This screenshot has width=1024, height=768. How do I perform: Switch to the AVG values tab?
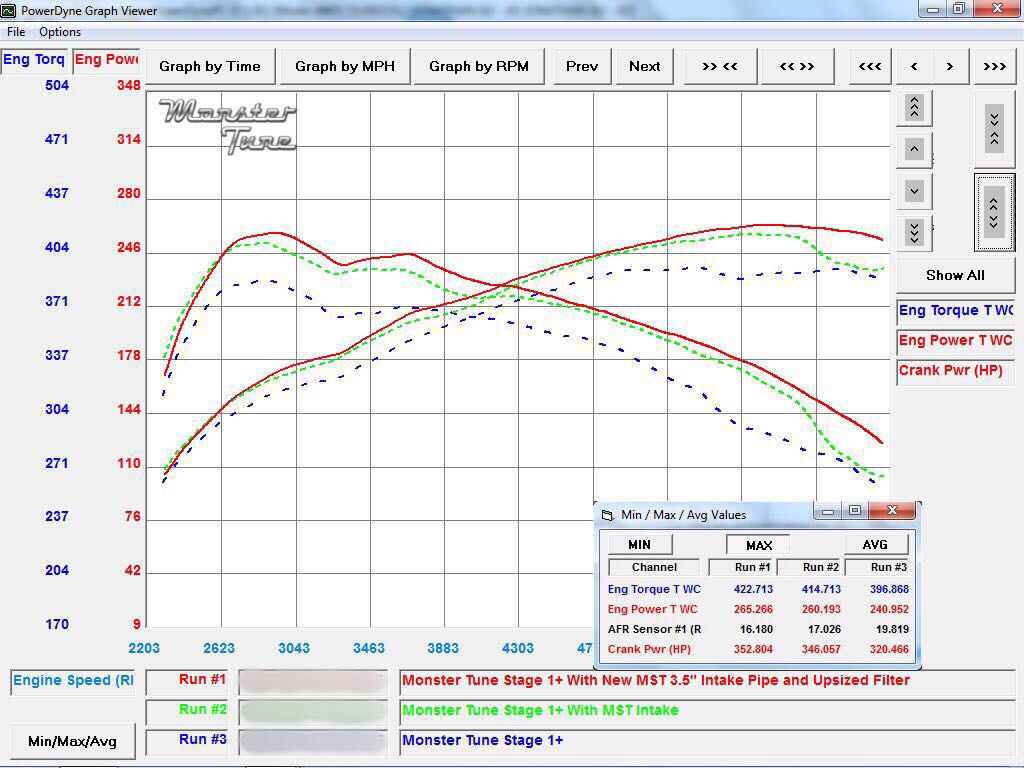pyautogui.click(x=875, y=544)
